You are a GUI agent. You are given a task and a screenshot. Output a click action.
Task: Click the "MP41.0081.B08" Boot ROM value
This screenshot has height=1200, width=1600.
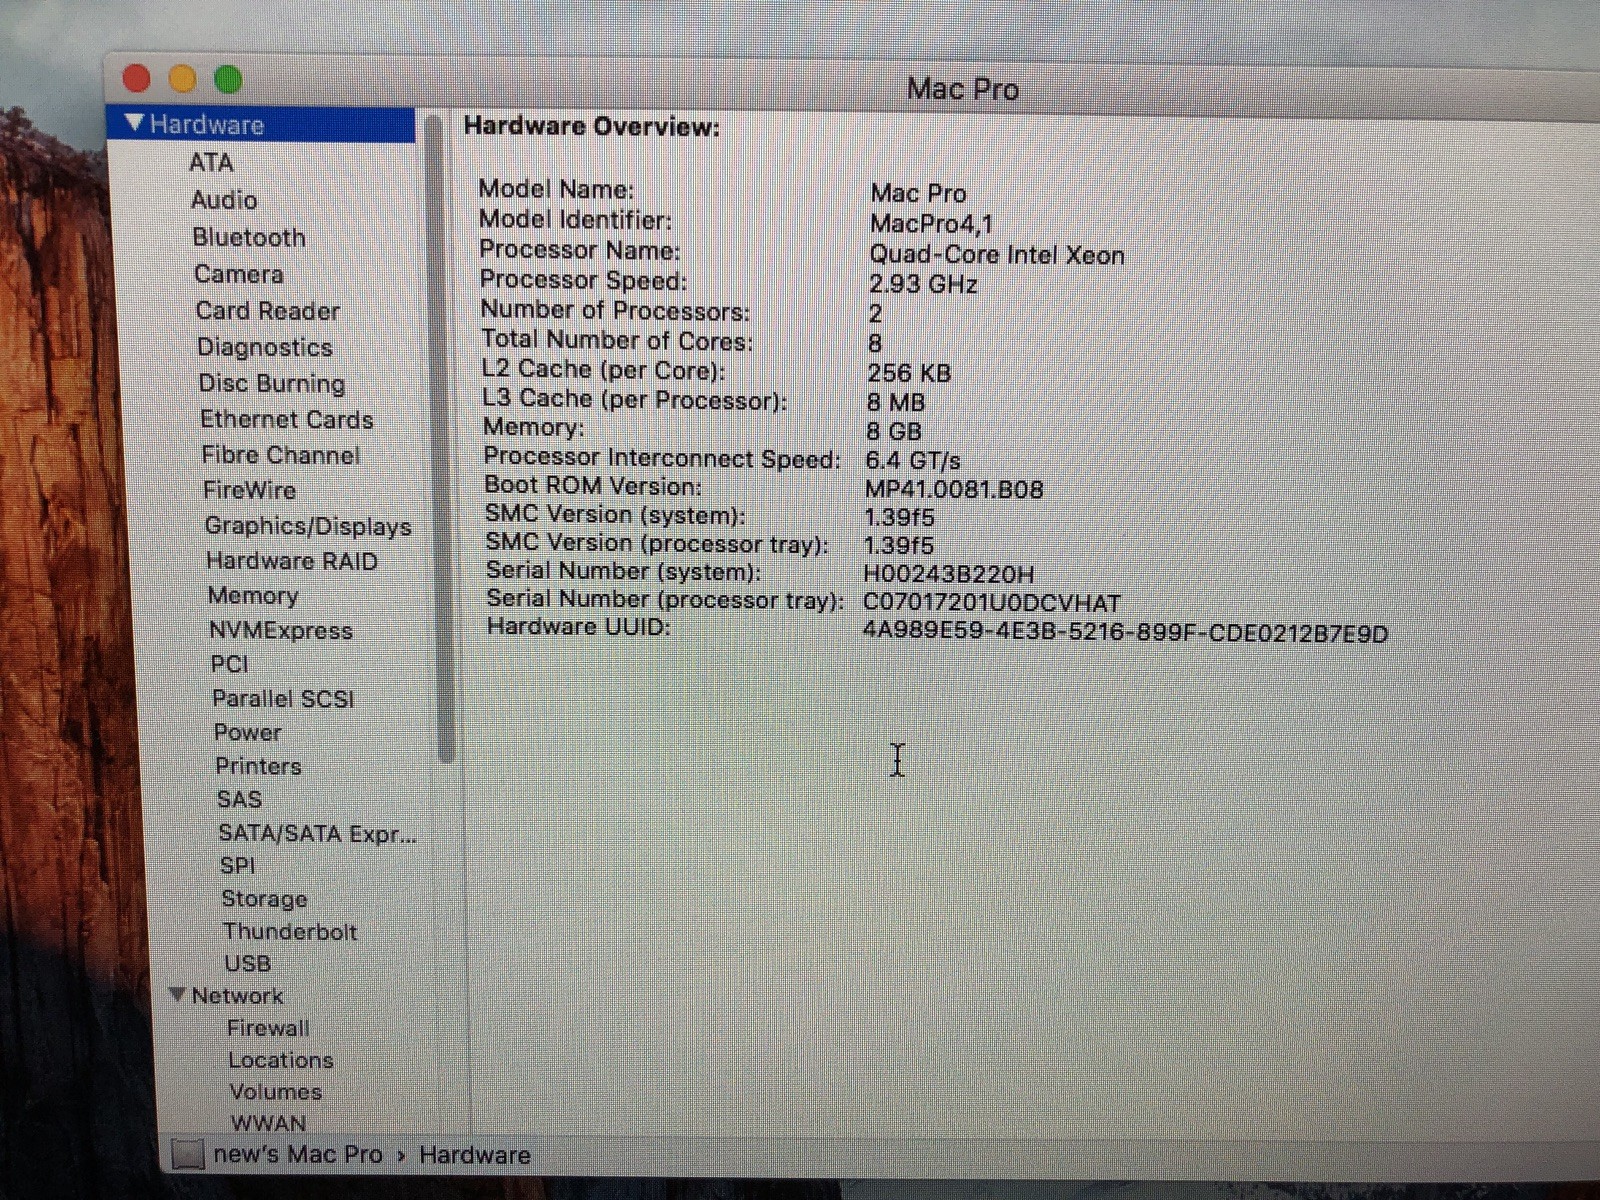coord(954,489)
